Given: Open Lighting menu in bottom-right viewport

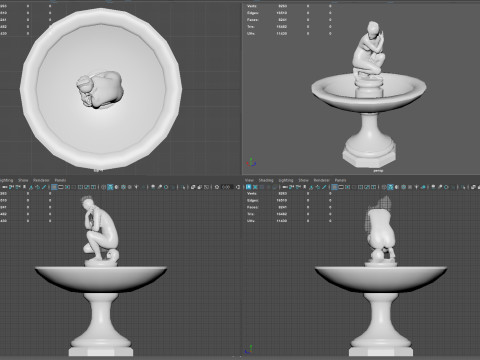Looking at the screenshot, I should (286, 180).
